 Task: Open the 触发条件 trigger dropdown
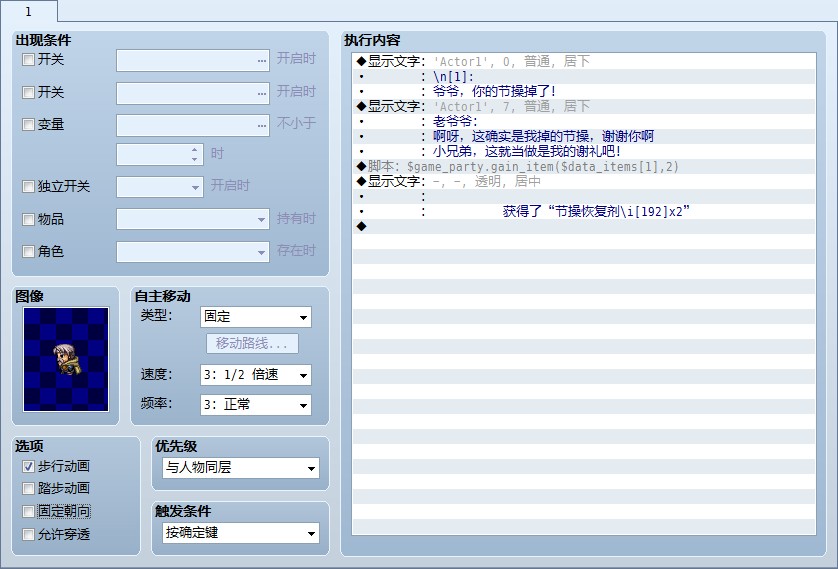click(241, 533)
